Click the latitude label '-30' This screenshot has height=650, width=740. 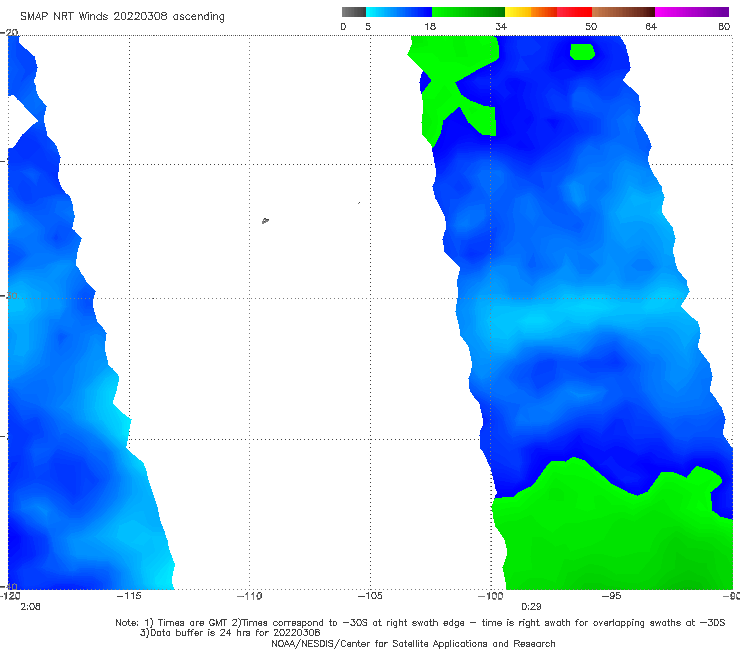coord(9,295)
